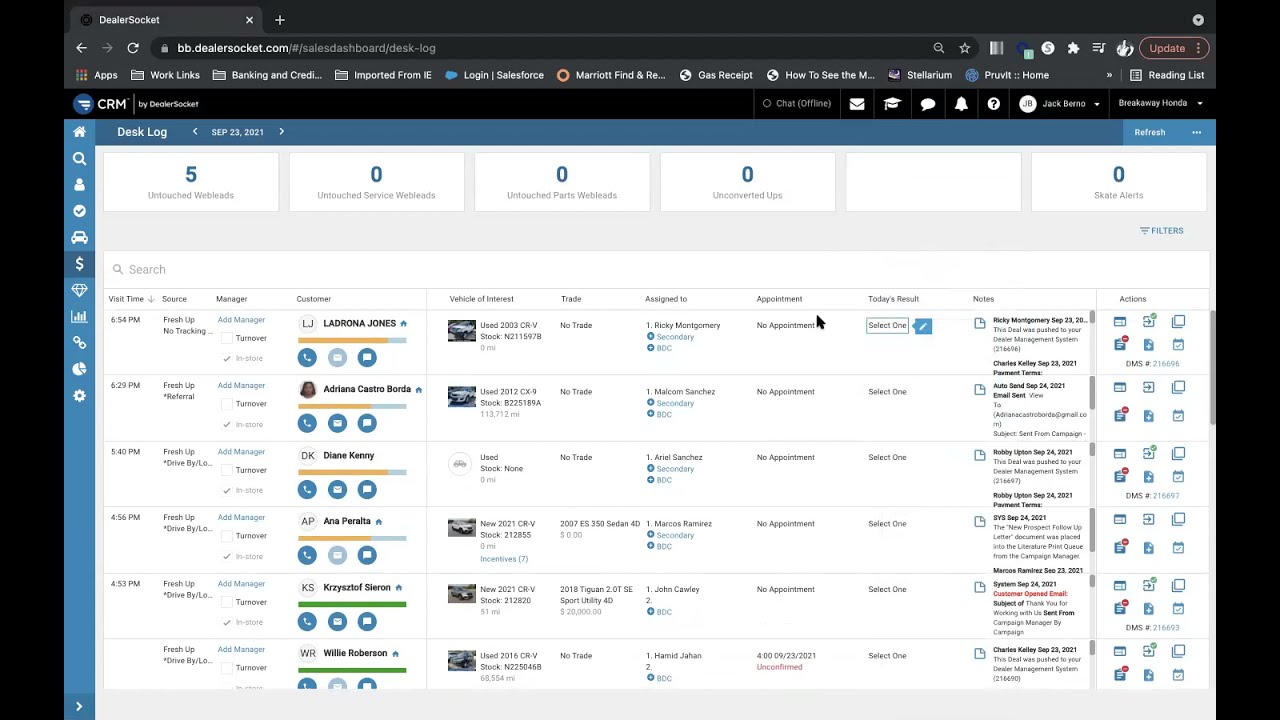Screen dimensions: 1280x720
Task: Open the notifications bell icon
Action: click(961, 104)
